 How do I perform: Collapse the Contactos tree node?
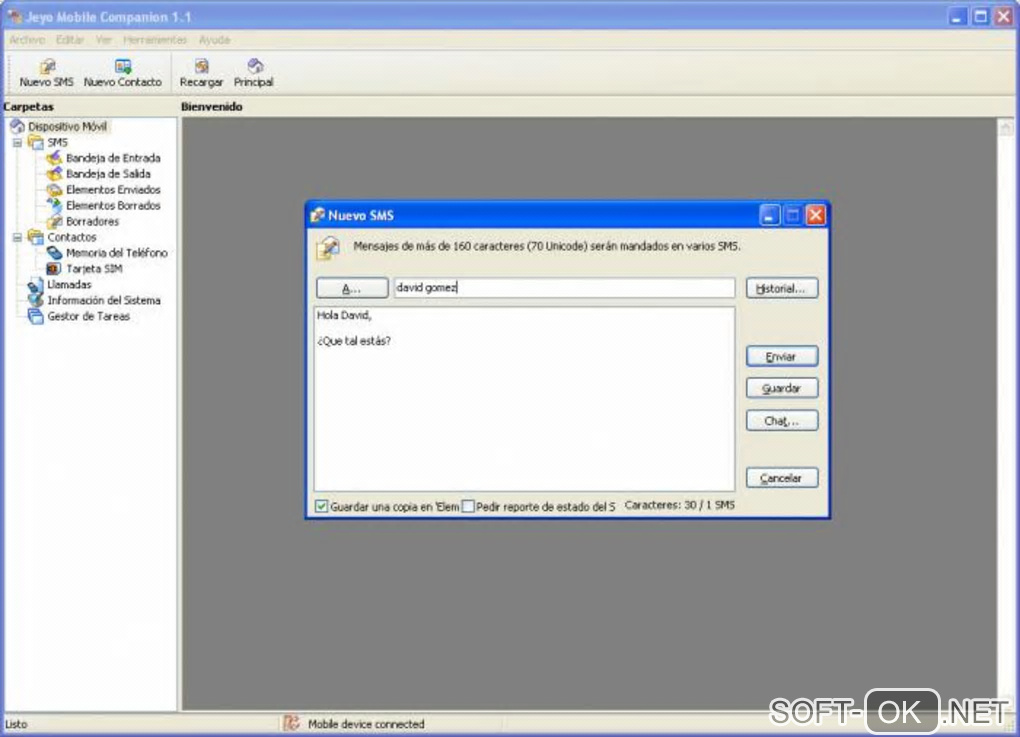point(18,237)
